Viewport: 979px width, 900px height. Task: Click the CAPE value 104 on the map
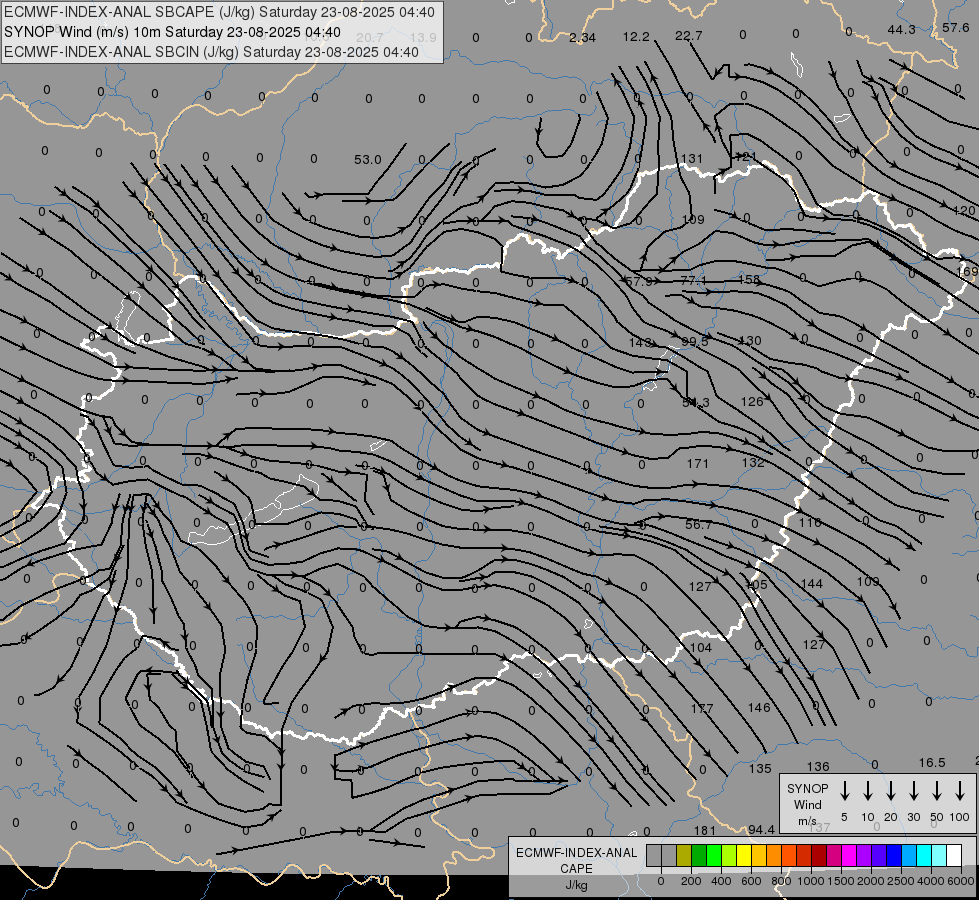(x=701, y=648)
